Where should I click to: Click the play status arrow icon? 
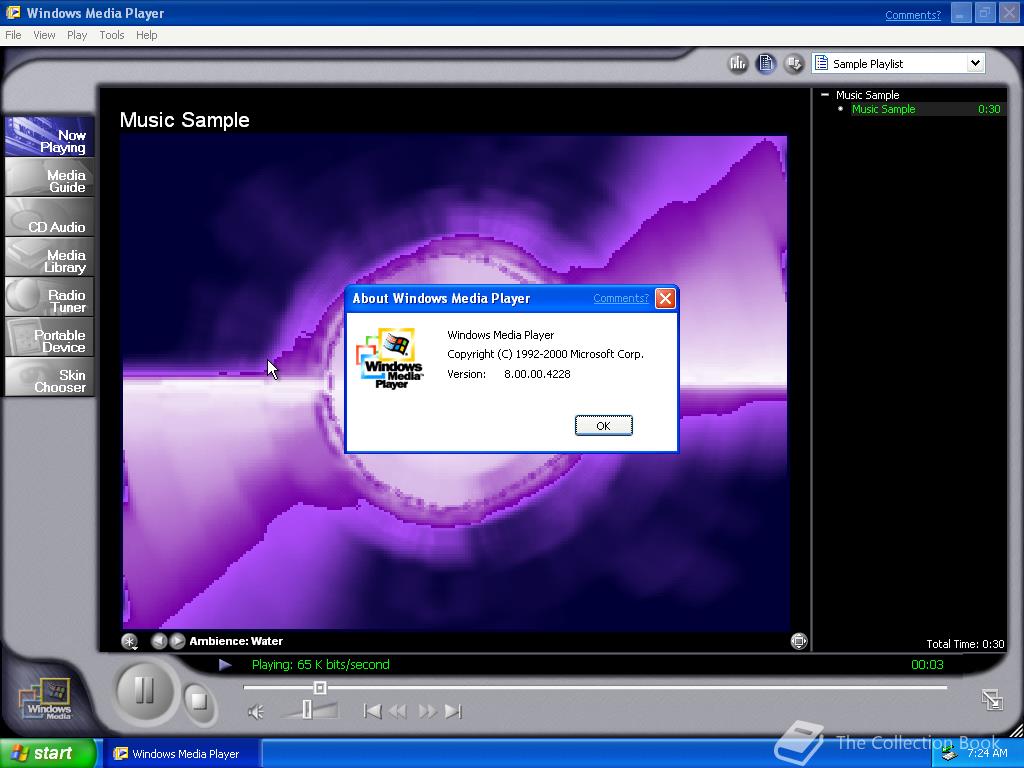click(225, 665)
